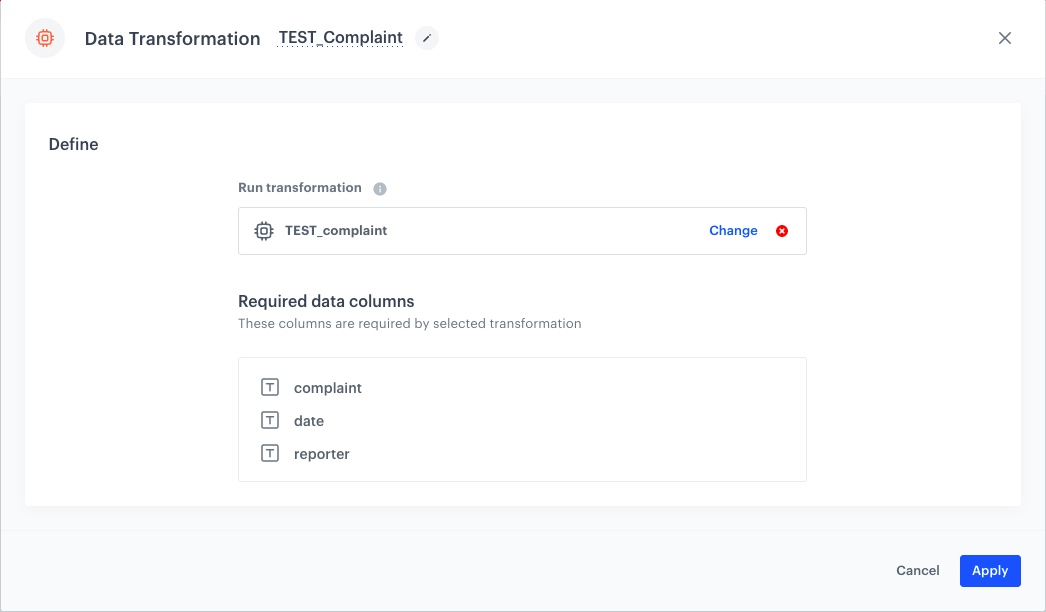1046x612 pixels.
Task: Select the date required column entry
Action: tap(308, 420)
